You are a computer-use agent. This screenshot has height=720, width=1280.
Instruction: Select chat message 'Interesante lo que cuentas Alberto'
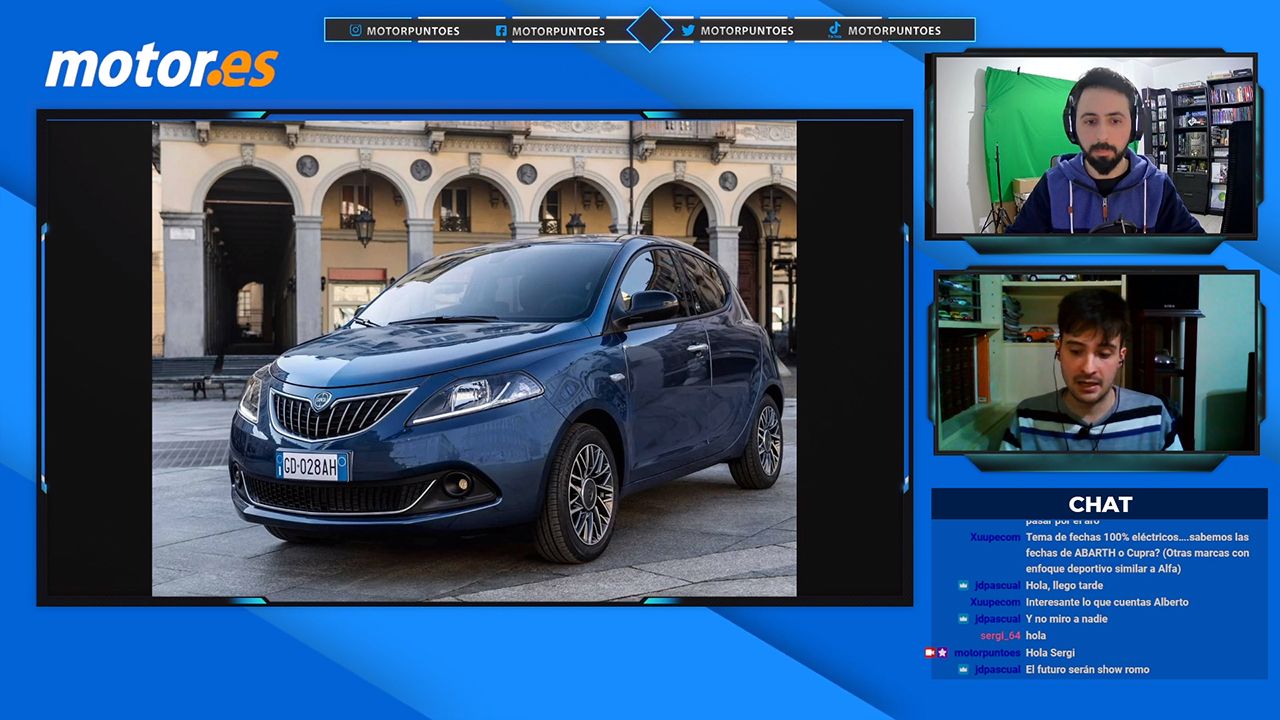(x=1107, y=602)
